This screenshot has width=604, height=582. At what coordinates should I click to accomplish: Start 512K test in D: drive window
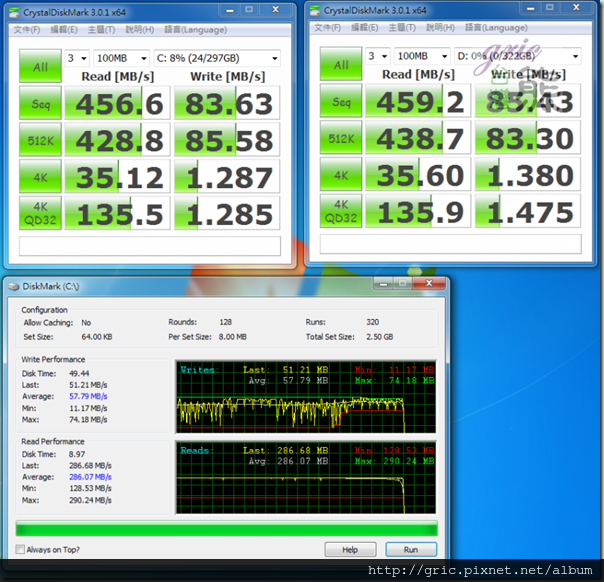click(x=341, y=137)
